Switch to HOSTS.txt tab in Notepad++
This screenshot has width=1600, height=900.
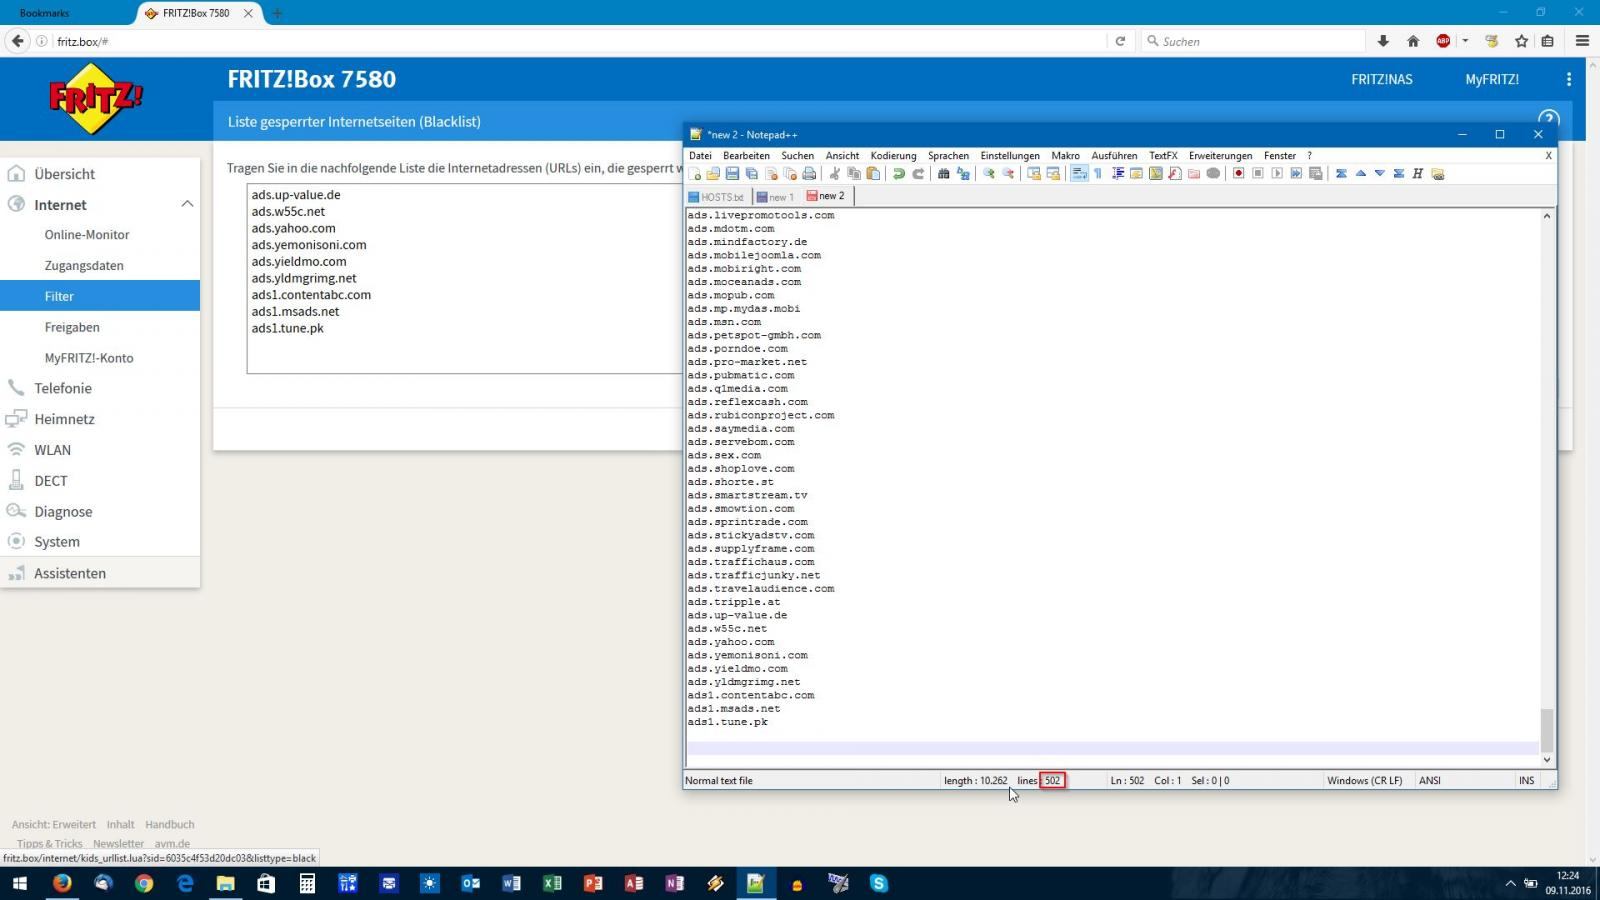coord(717,197)
